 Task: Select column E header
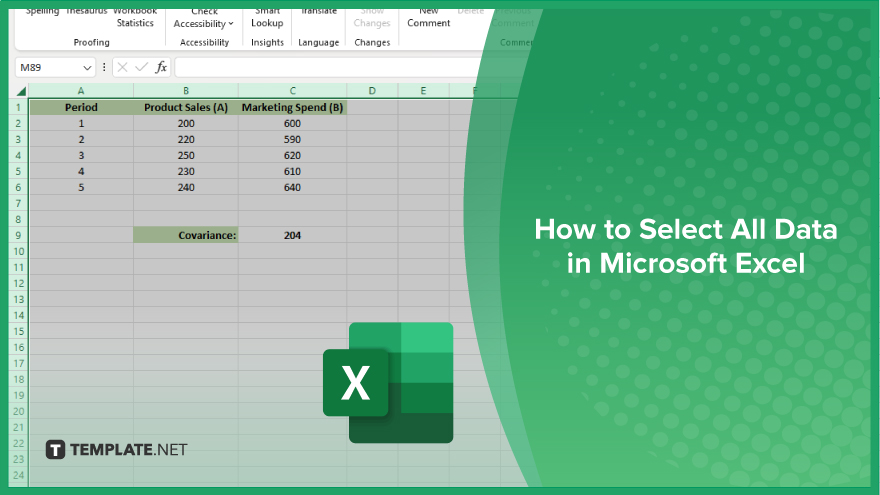pyautogui.click(x=423, y=90)
